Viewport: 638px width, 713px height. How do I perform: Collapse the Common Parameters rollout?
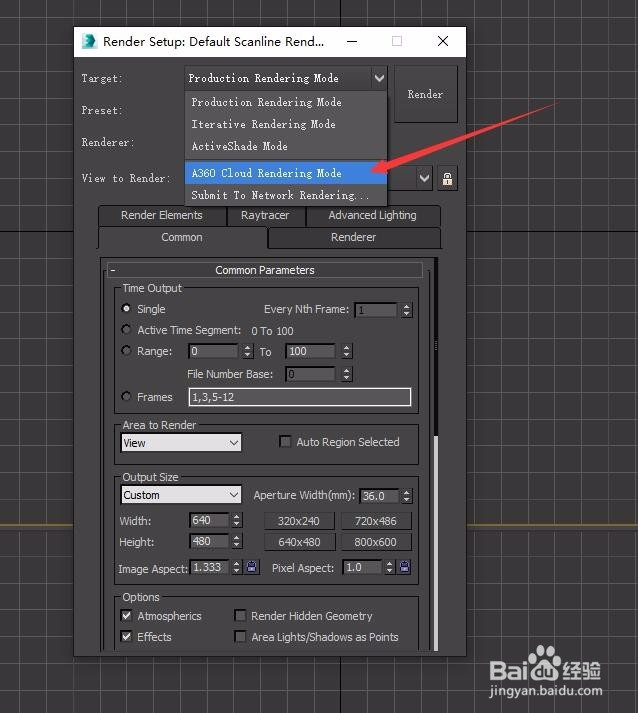point(265,270)
